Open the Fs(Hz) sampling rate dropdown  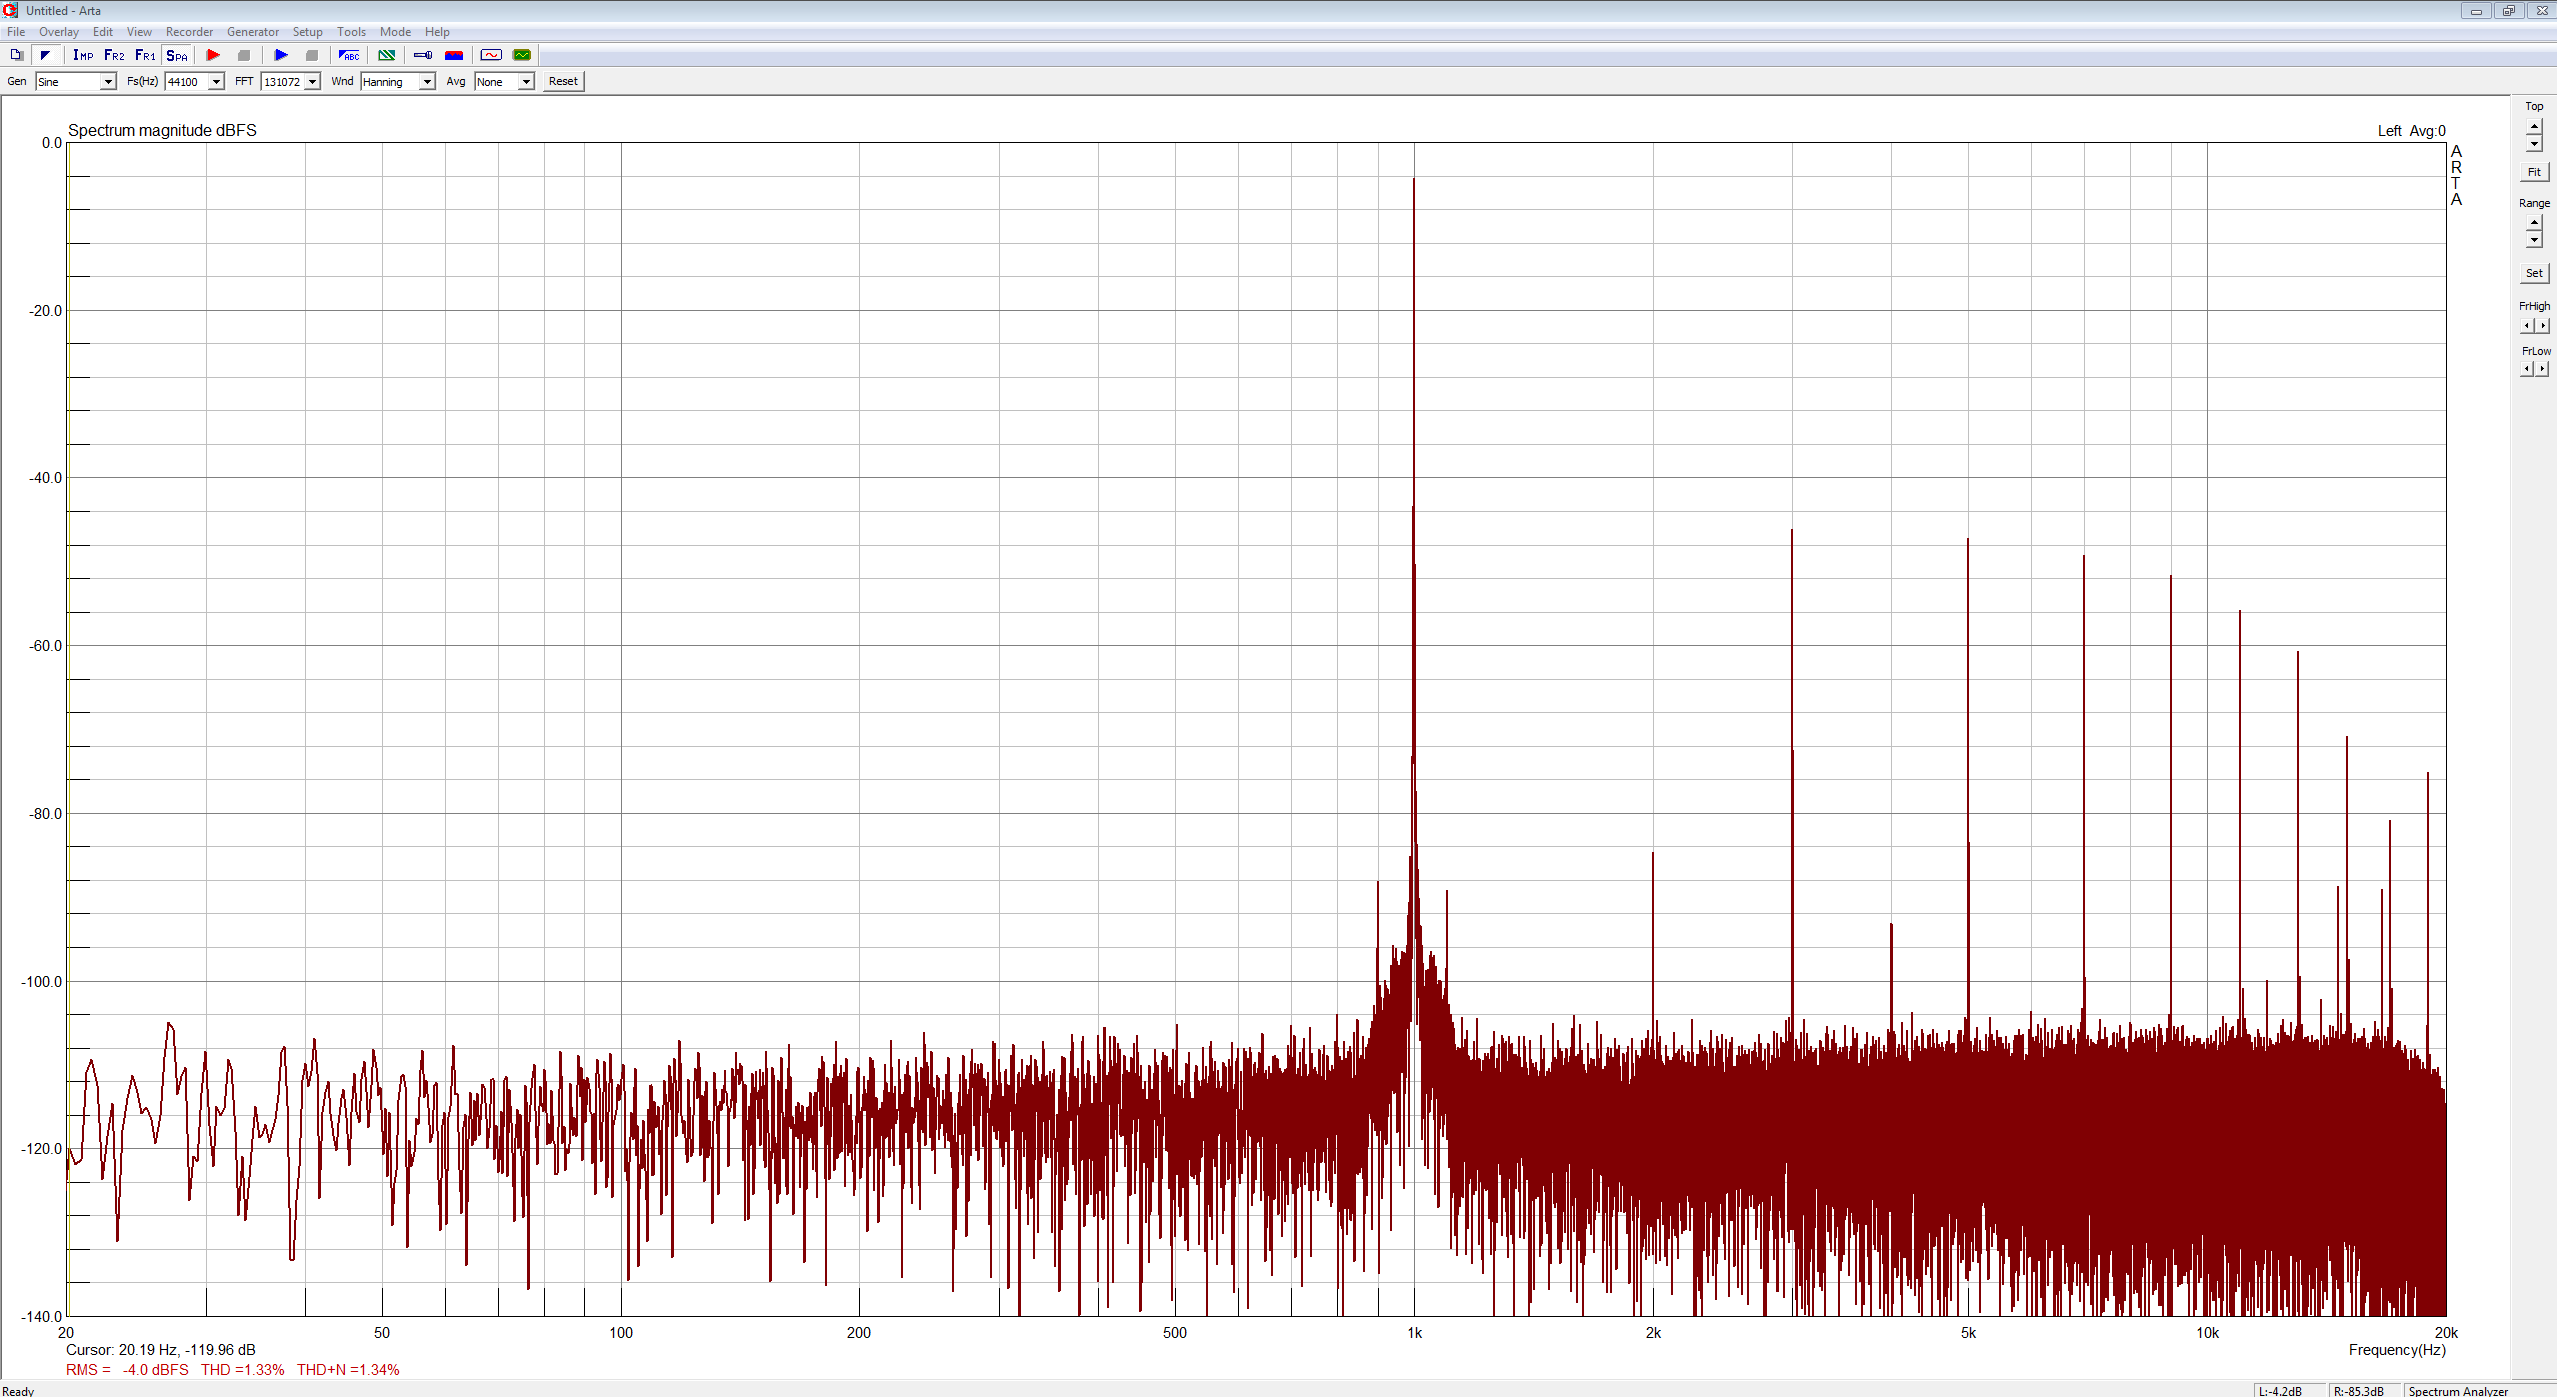194,82
